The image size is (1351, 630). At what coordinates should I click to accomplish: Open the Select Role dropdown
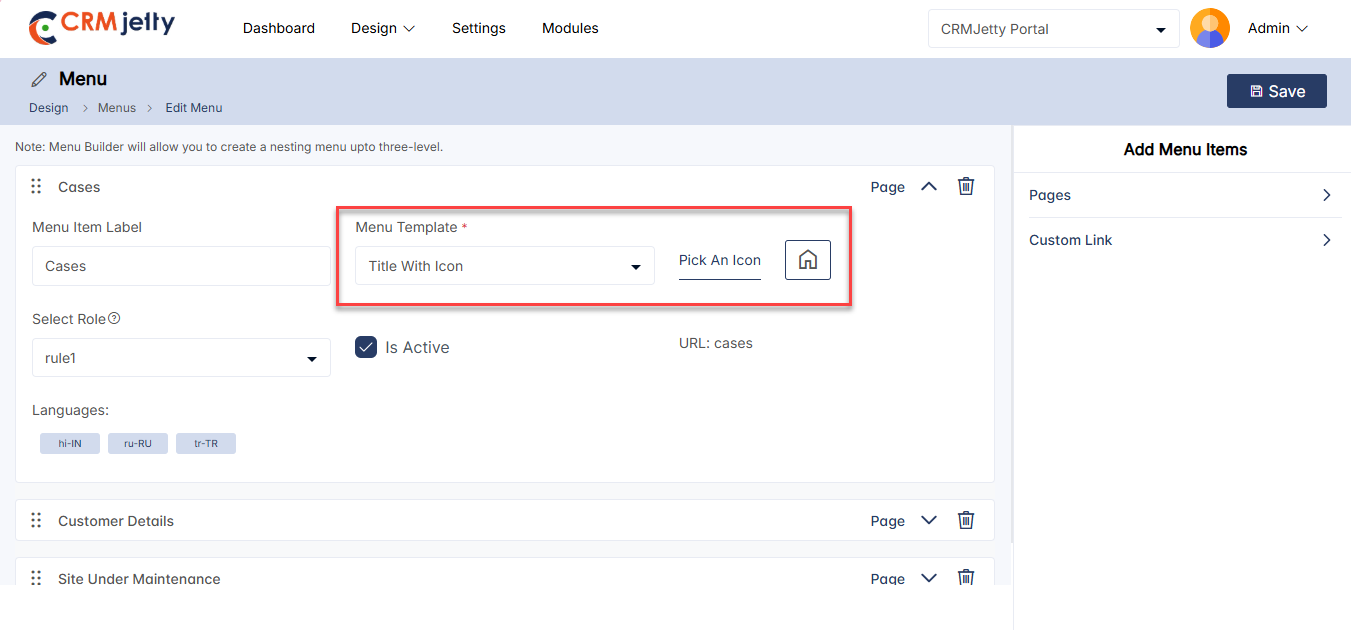coord(181,358)
